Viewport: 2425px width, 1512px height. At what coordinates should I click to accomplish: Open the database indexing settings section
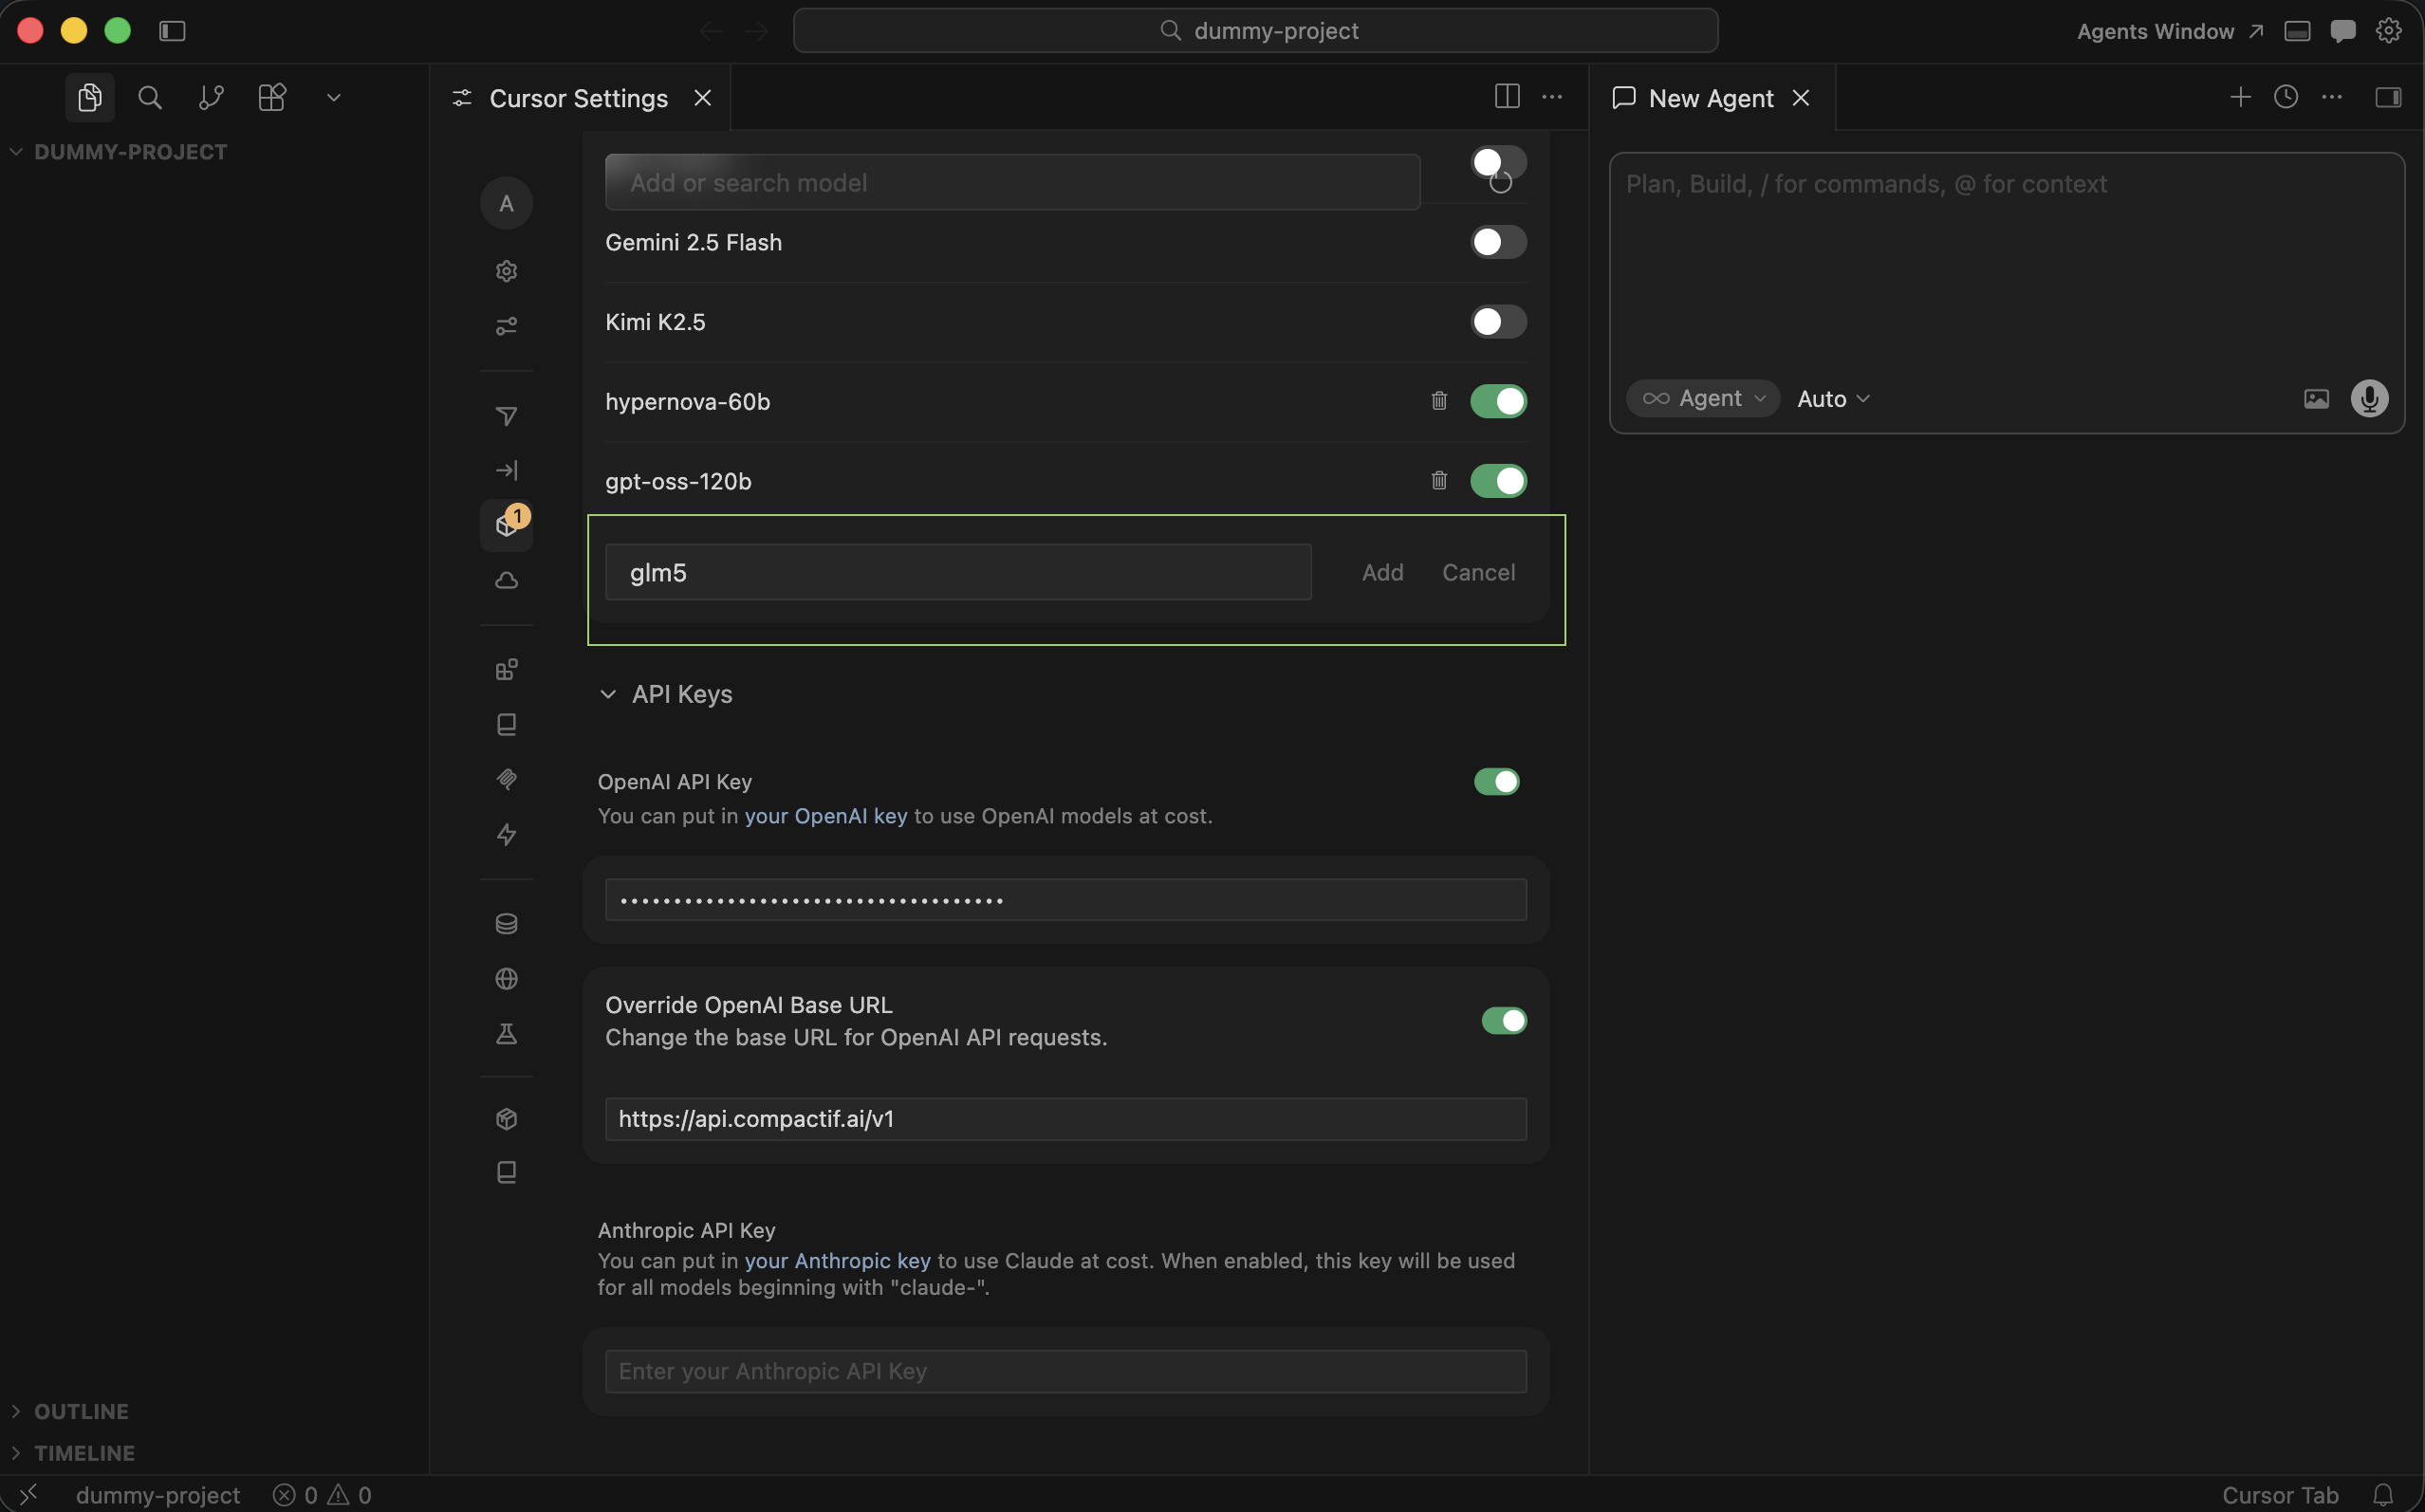point(506,923)
